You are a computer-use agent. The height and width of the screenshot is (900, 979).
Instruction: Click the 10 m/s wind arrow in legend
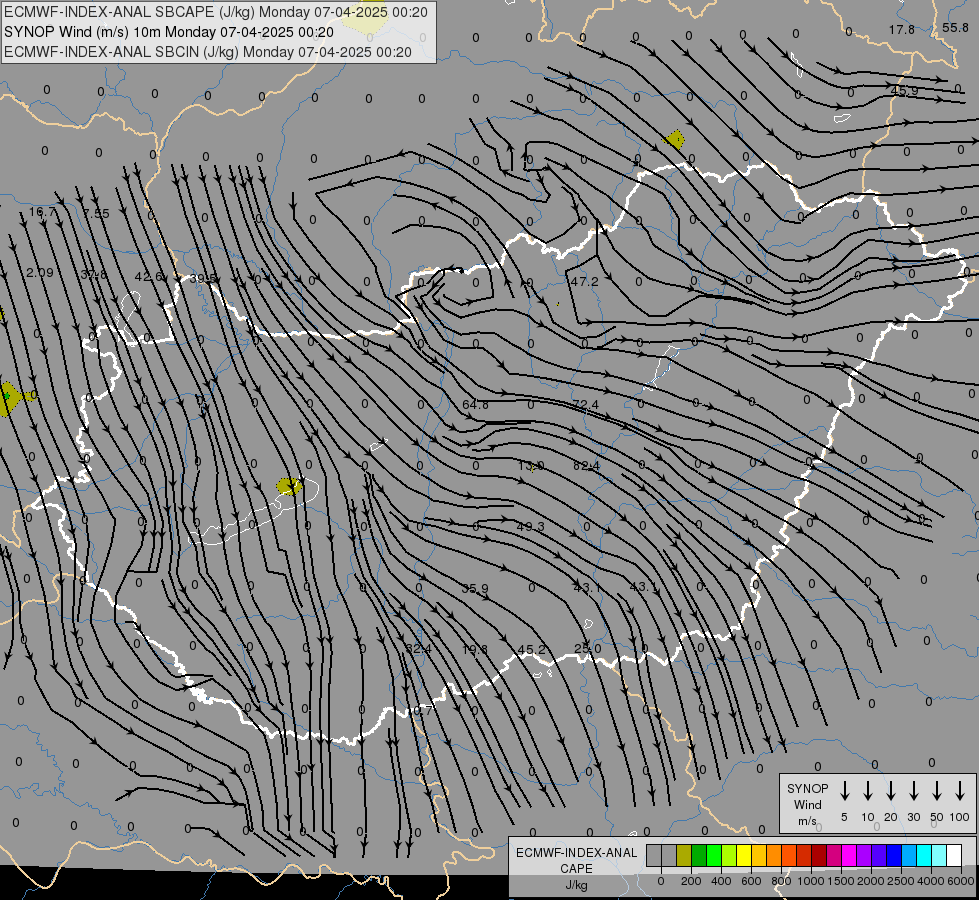click(x=868, y=791)
